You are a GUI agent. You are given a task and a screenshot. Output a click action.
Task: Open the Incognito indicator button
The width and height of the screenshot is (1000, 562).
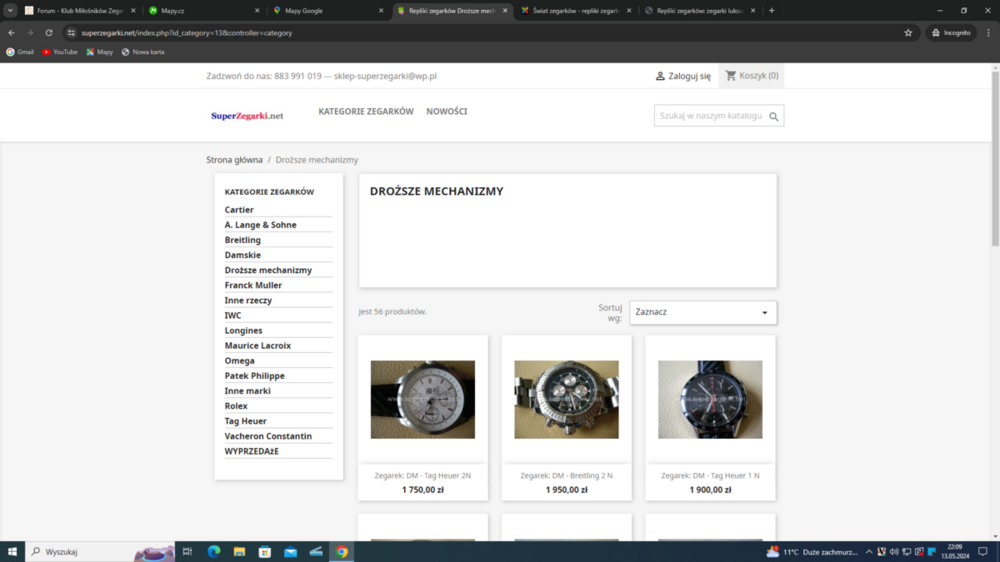click(951, 33)
